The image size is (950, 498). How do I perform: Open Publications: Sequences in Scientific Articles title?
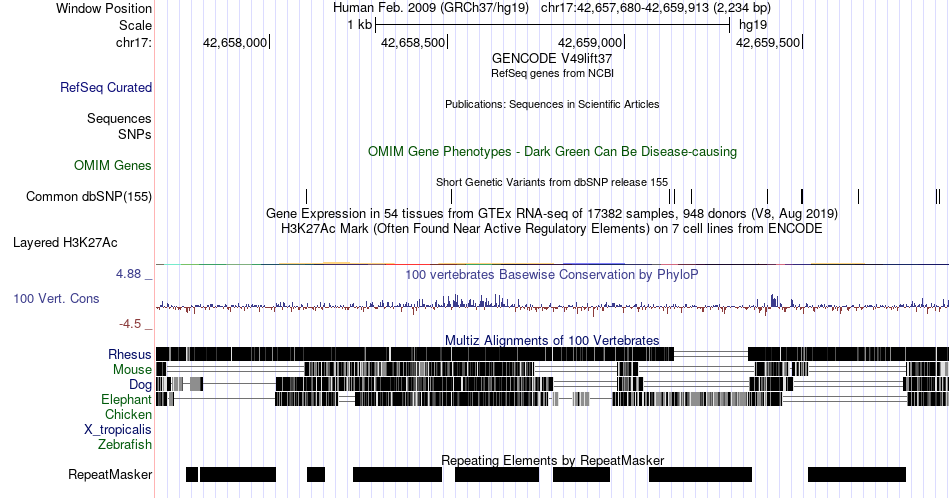pos(552,104)
